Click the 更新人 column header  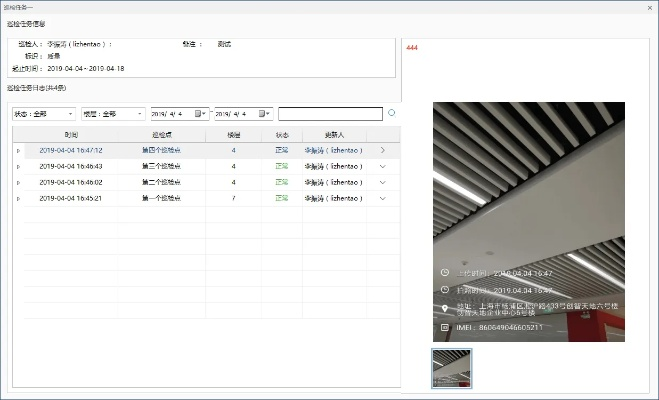[333, 134]
